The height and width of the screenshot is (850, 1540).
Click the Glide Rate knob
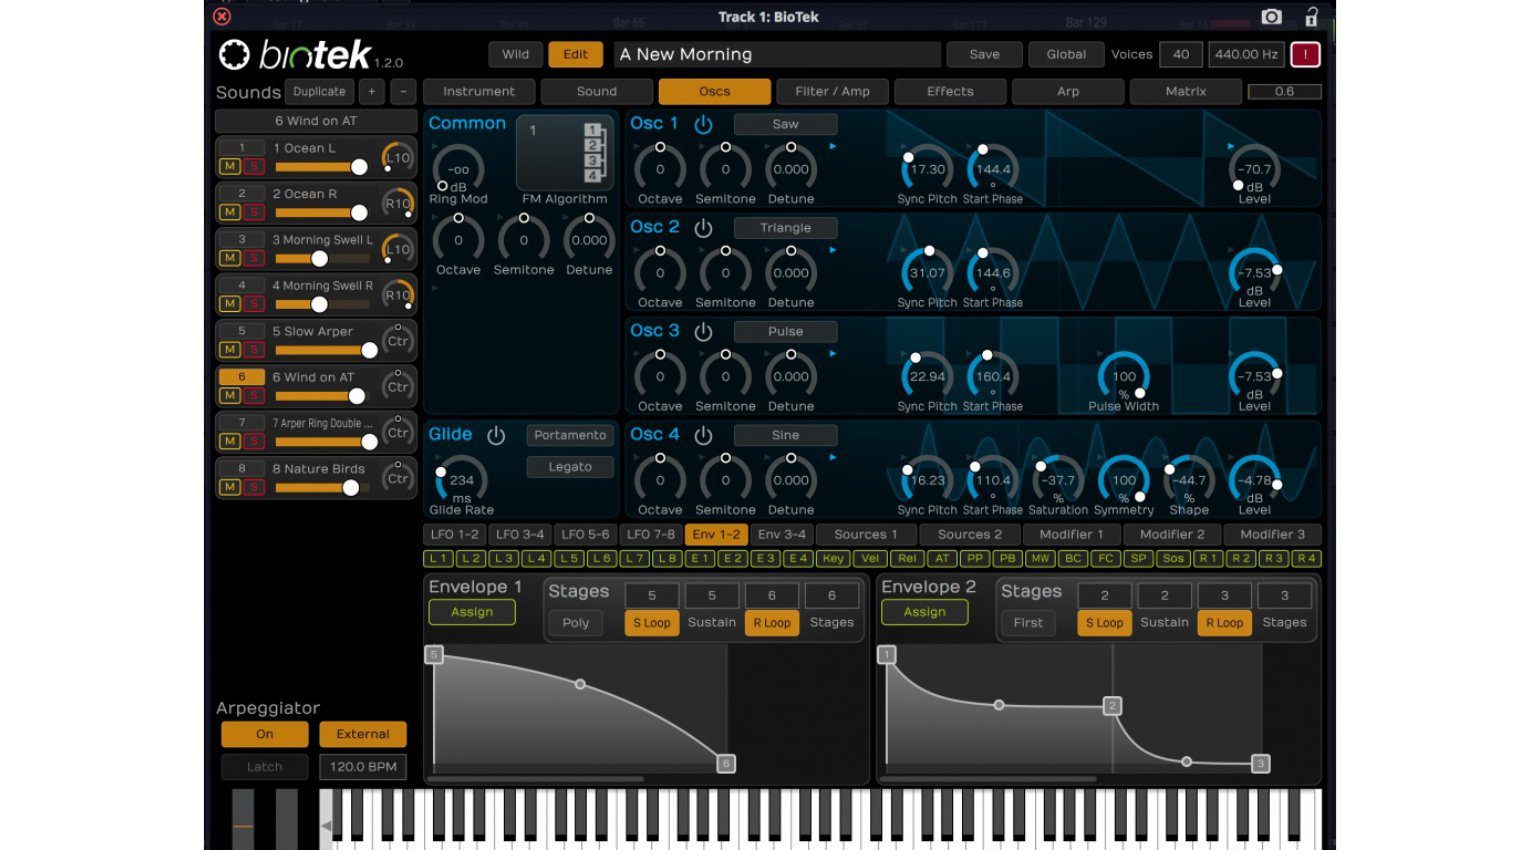point(460,479)
